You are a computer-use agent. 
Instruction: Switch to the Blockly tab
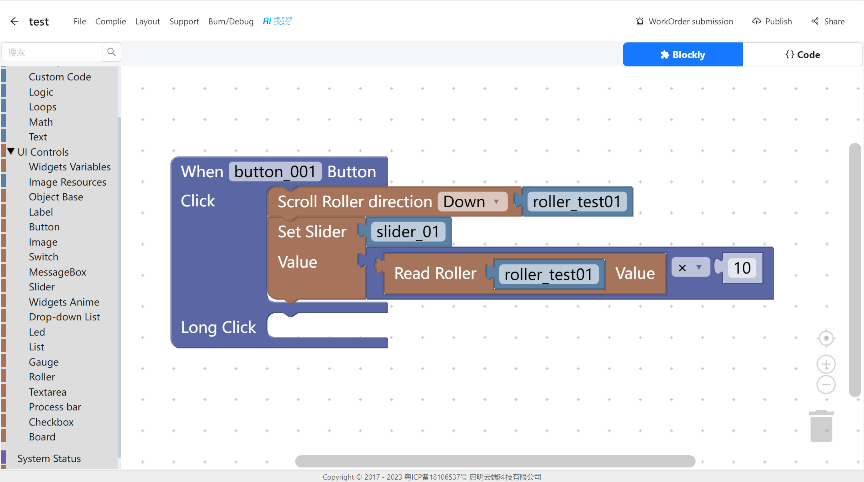(x=683, y=55)
